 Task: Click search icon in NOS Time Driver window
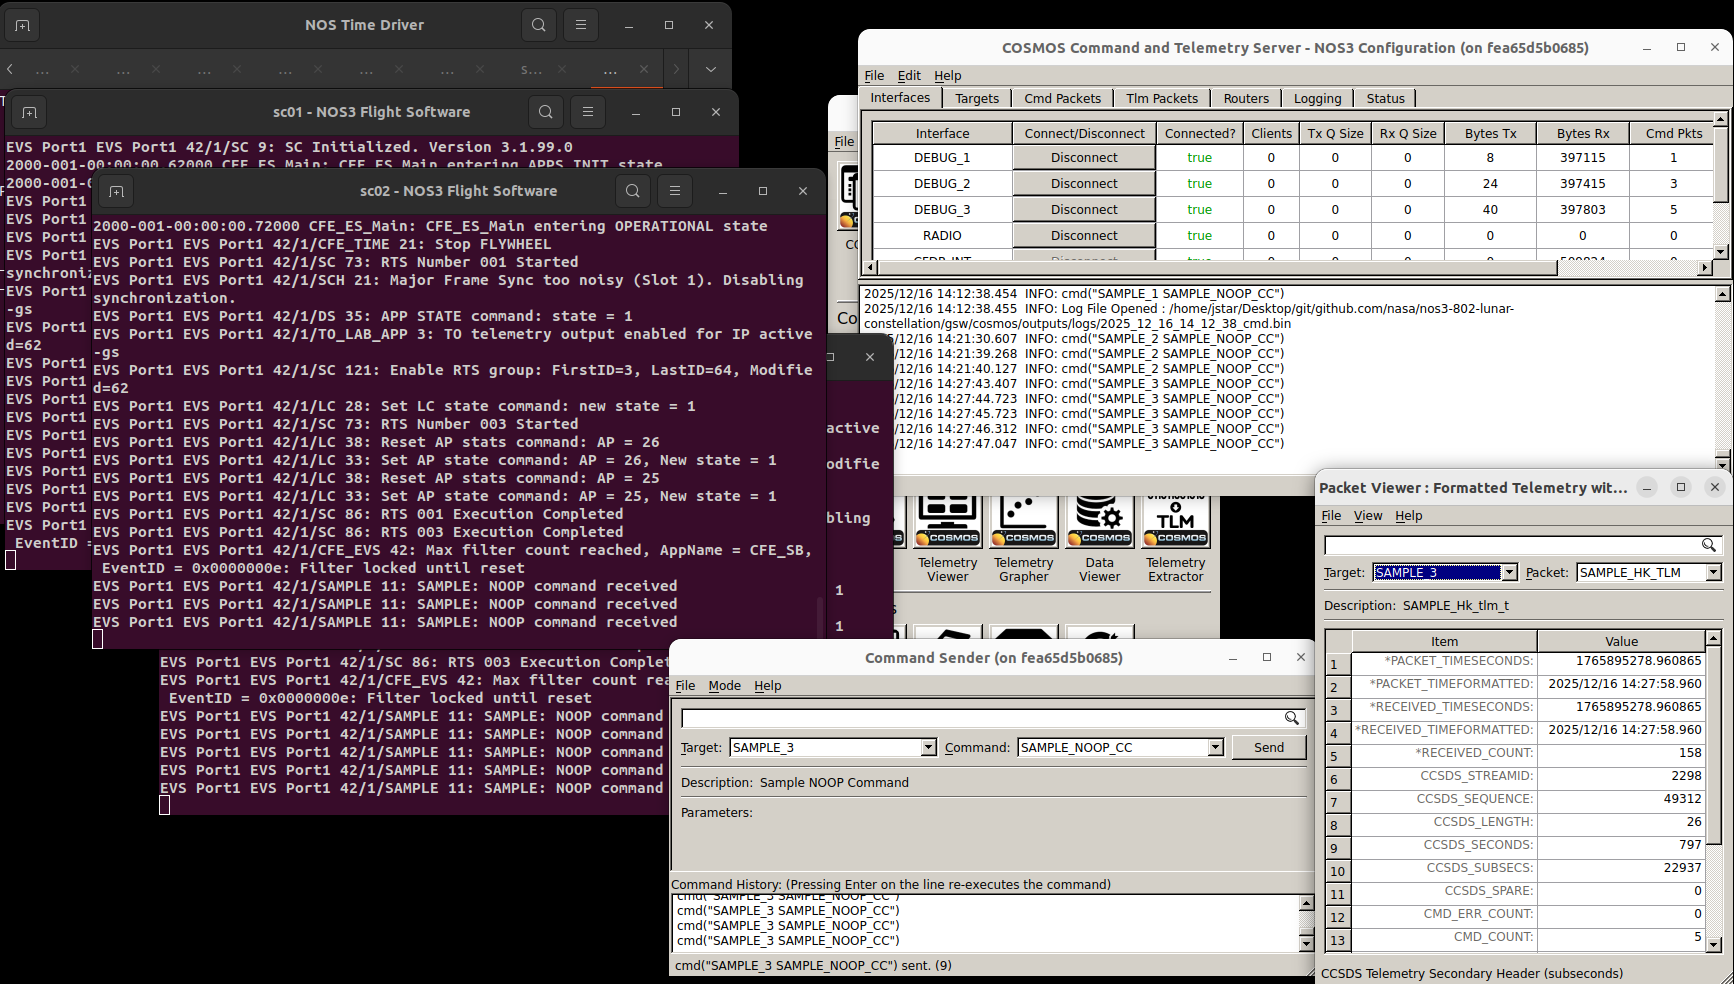tap(539, 25)
